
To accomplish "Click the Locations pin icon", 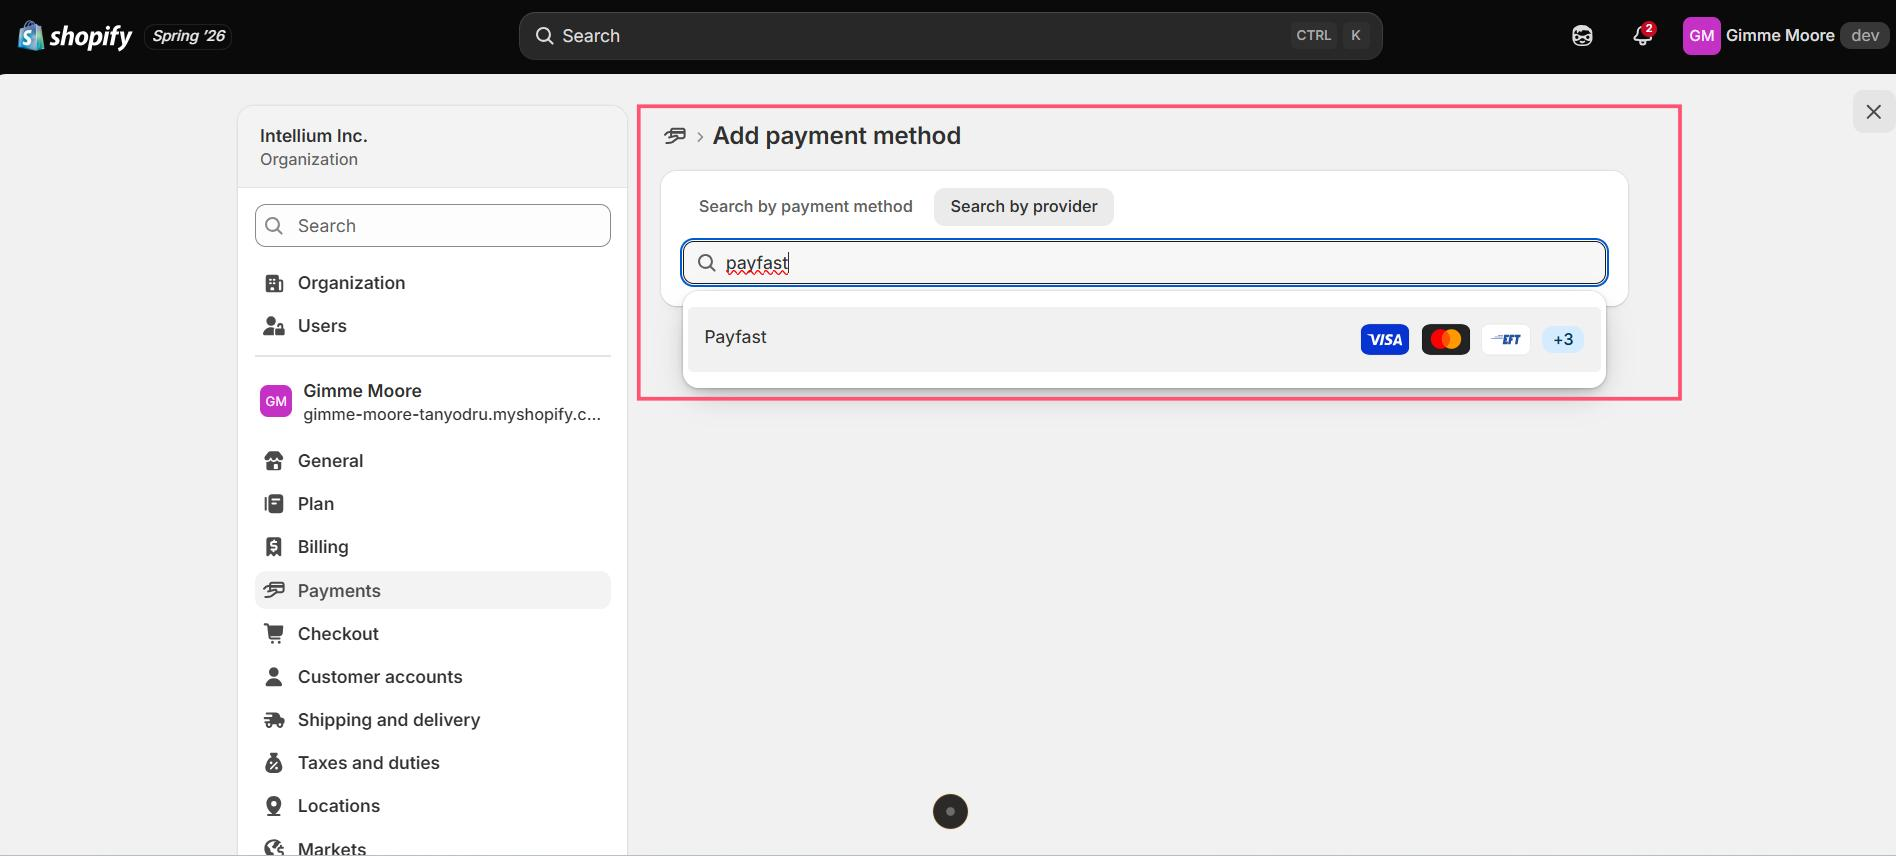I will point(274,806).
